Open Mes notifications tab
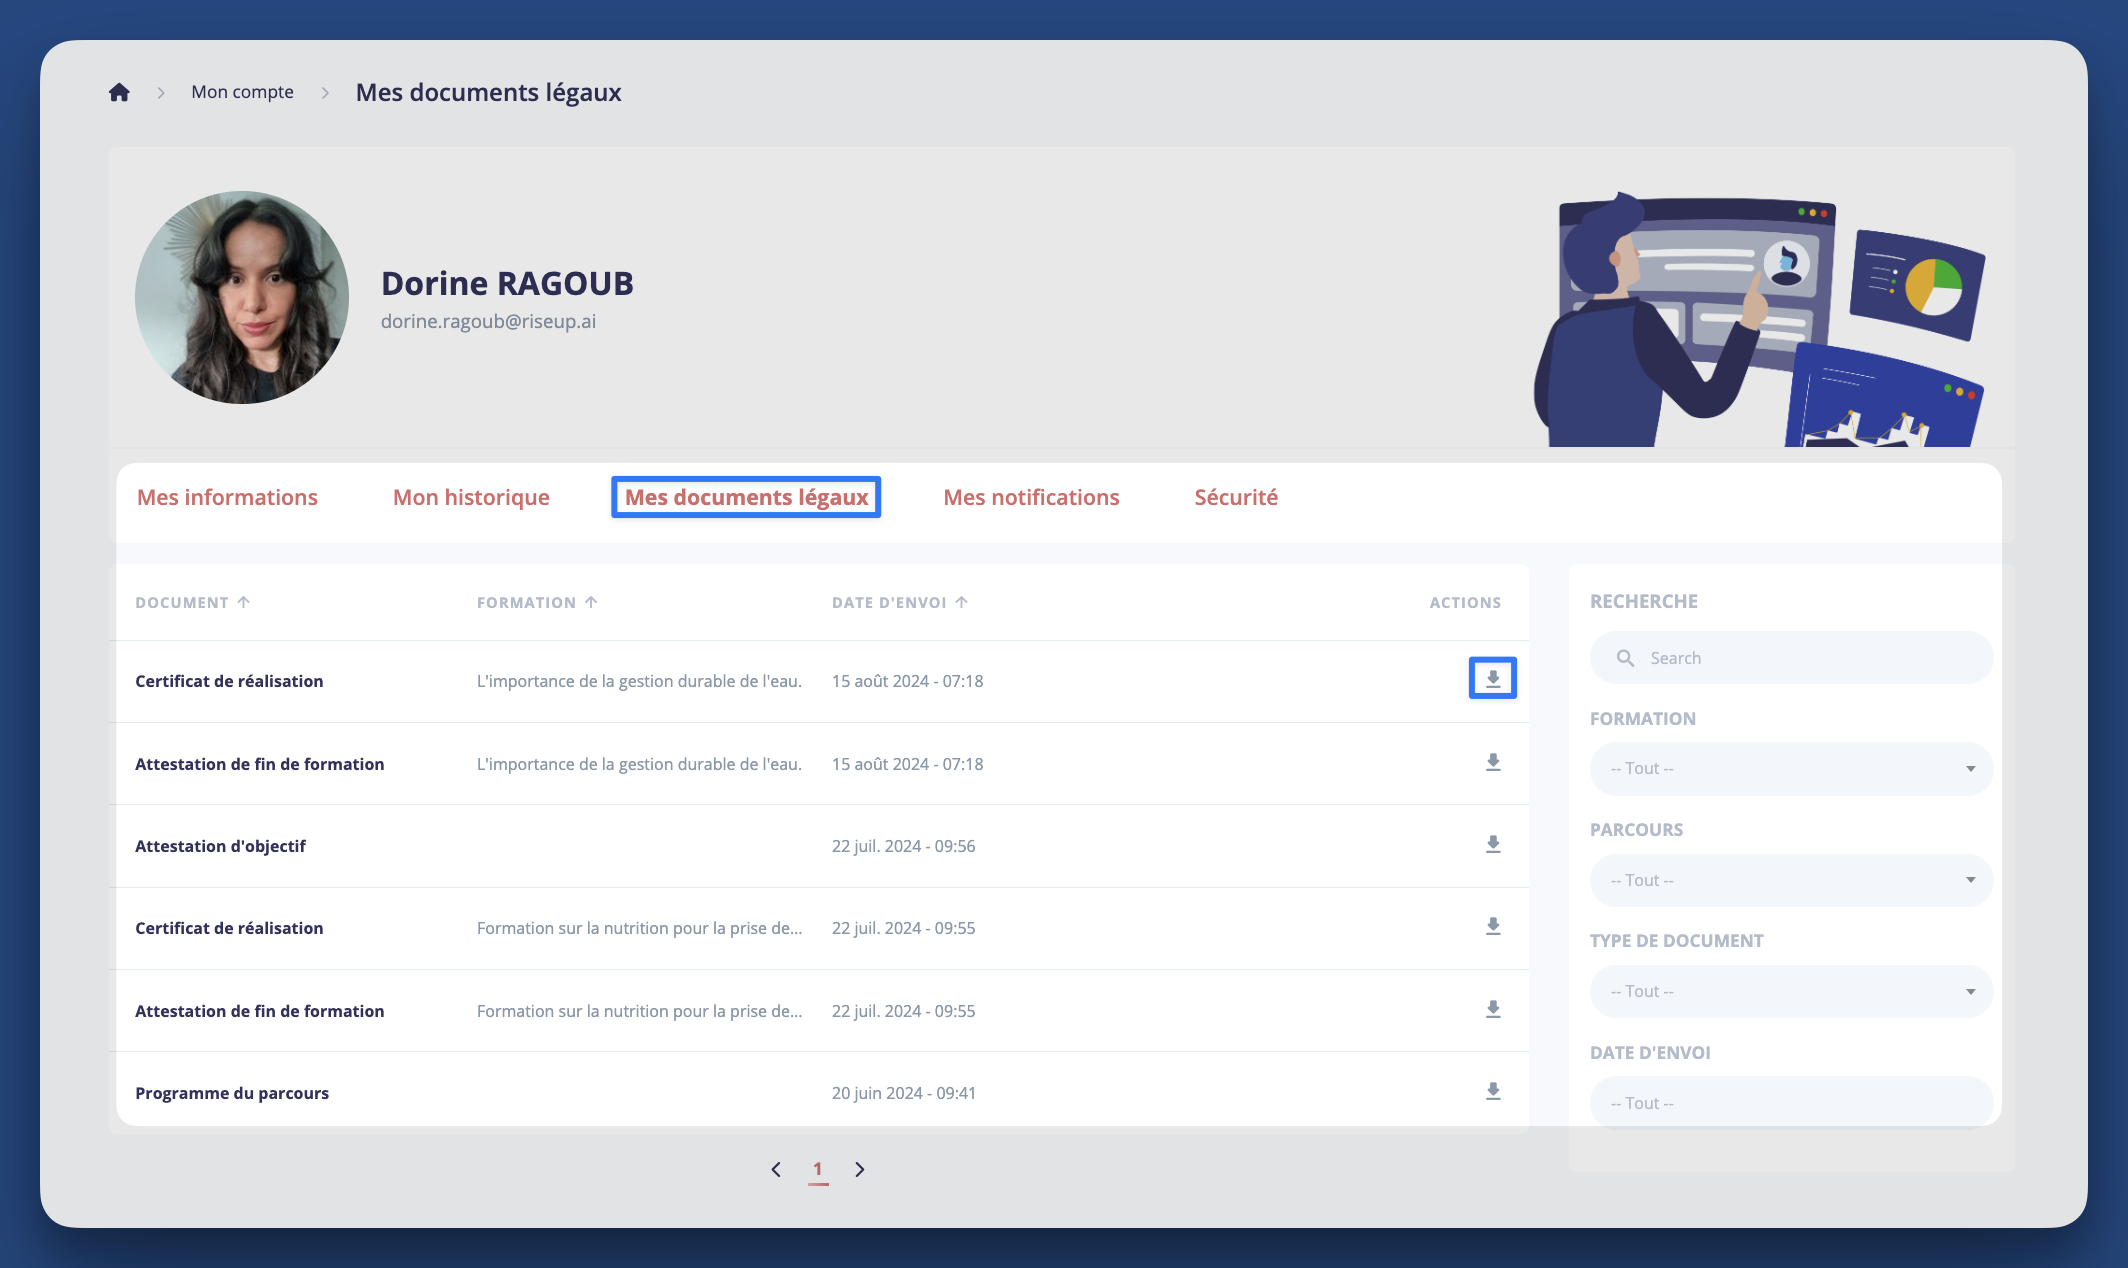The height and width of the screenshot is (1268, 2128). (x=1031, y=497)
